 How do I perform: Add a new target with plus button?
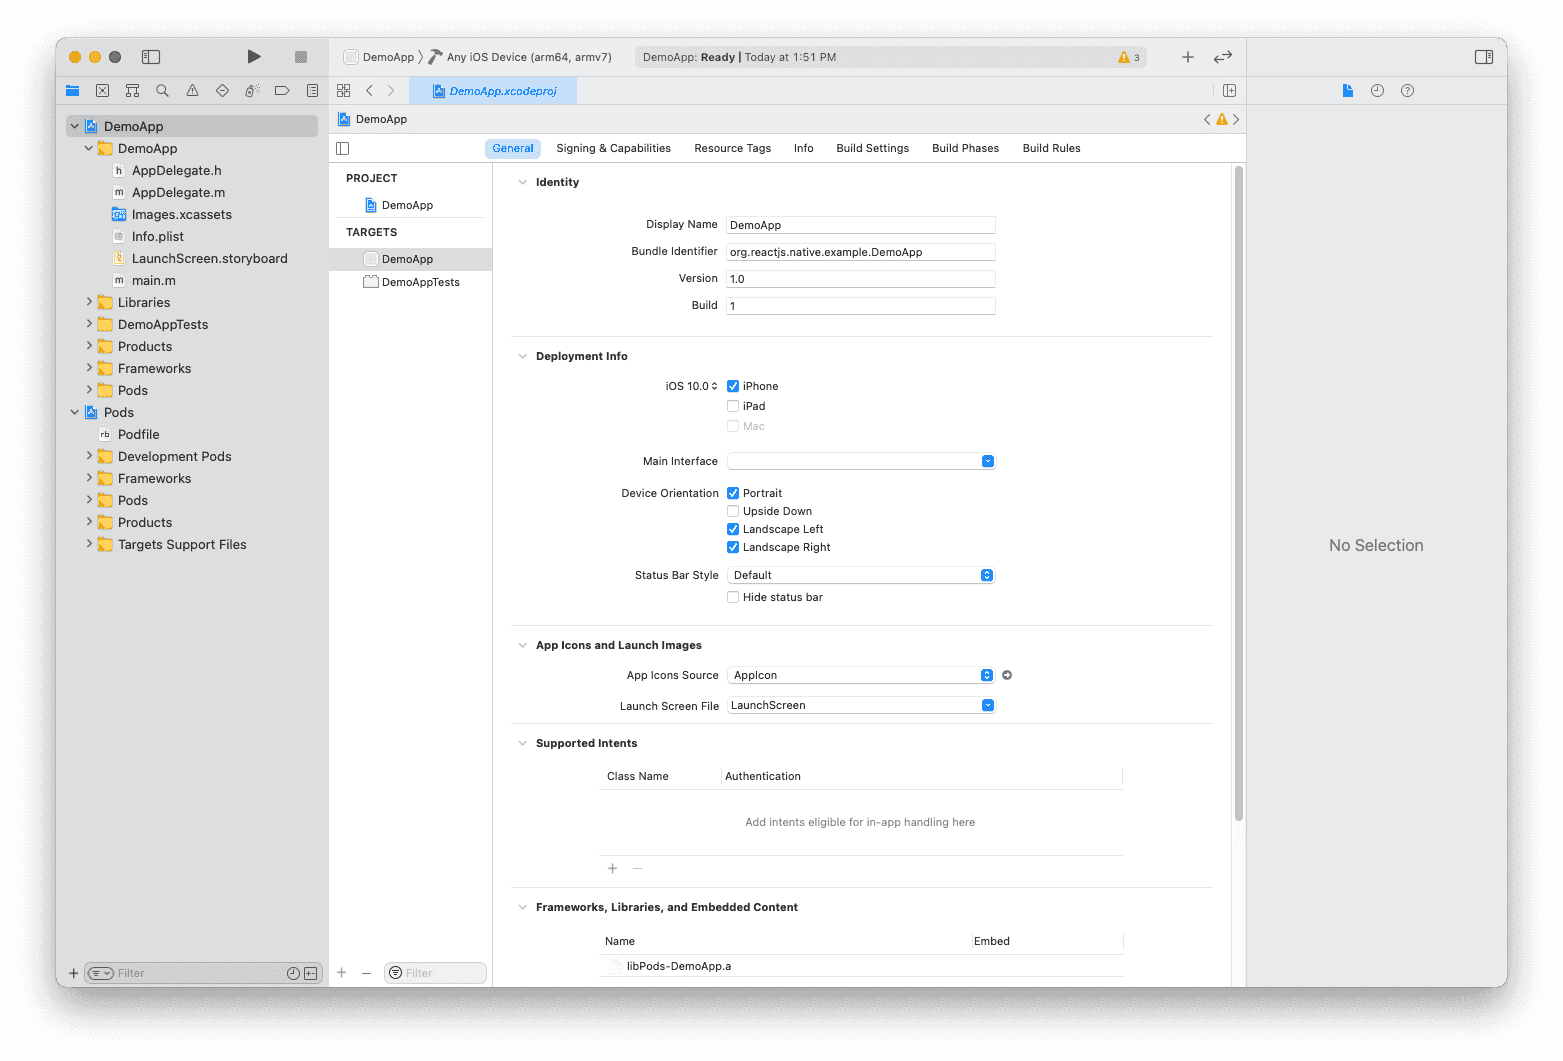coord(342,973)
